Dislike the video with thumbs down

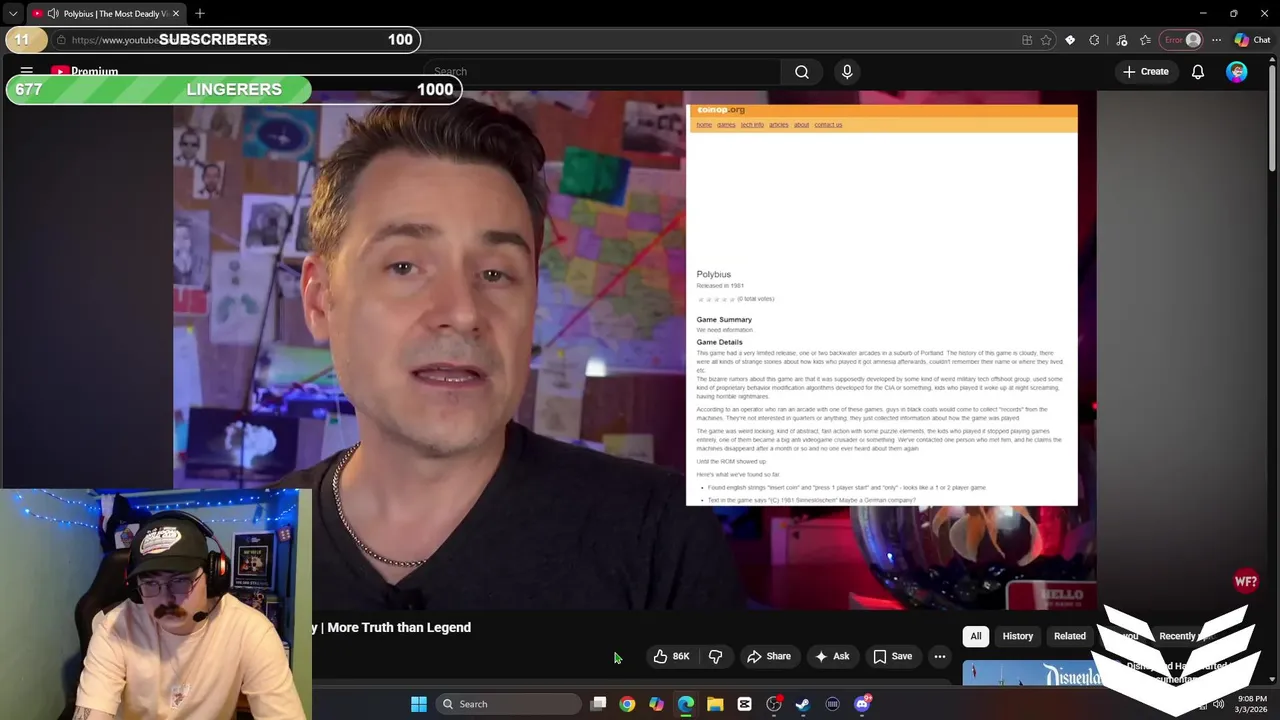716,656
